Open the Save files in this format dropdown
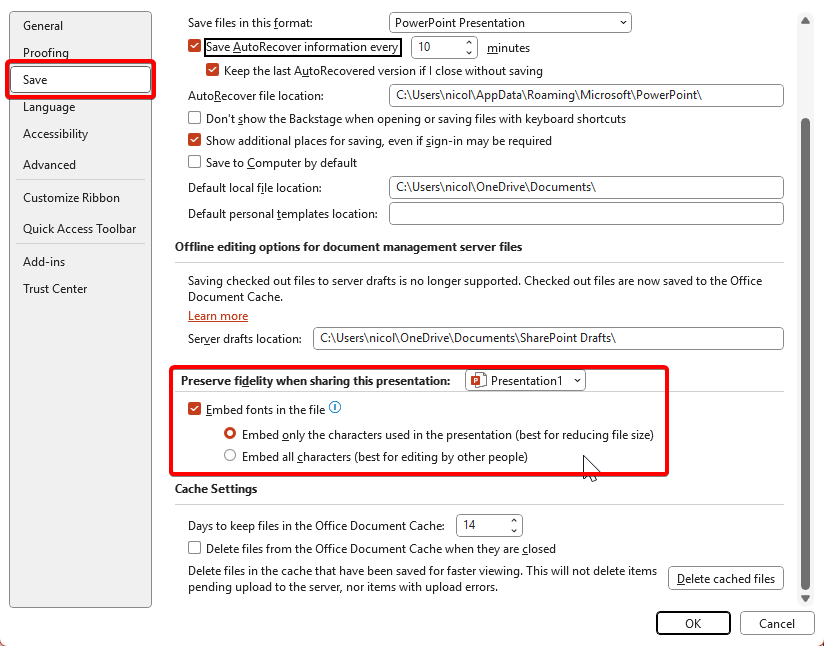The height and width of the screenshot is (646, 824). point(510,23)
